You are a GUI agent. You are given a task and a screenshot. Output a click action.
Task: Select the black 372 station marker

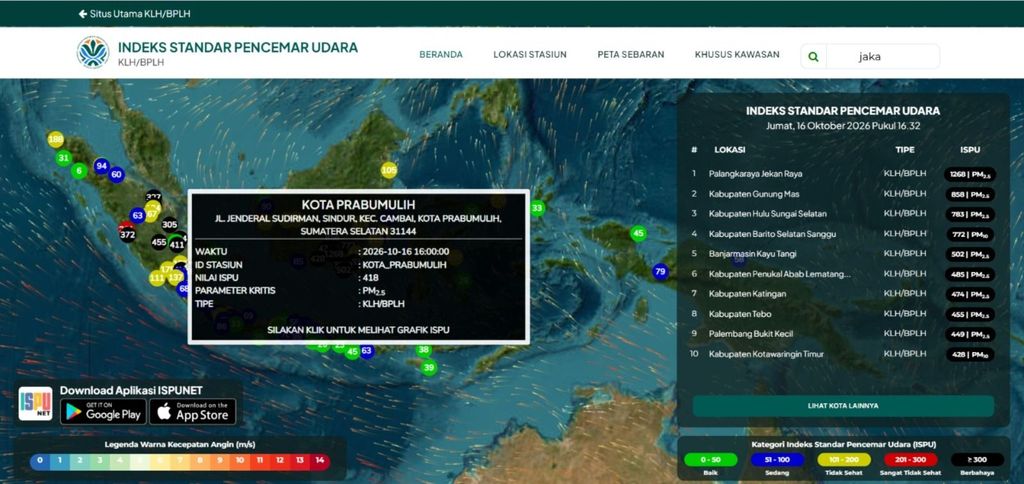click(x=127, y=234)
